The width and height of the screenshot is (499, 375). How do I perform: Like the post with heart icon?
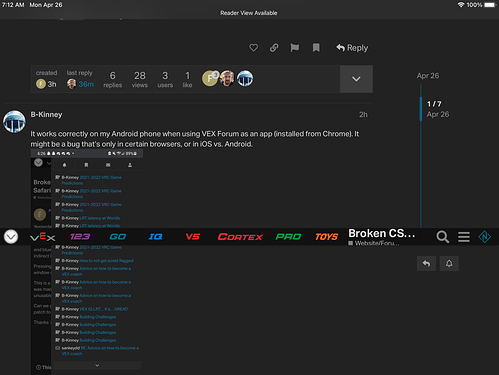(253, 48)
